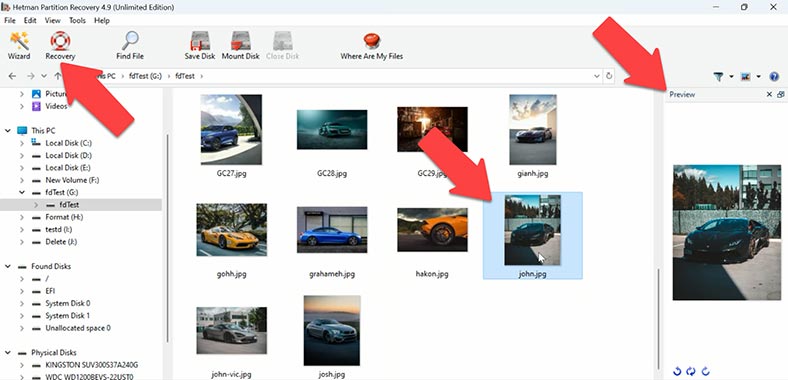Select Delete (J:) drive
Screen dimensions: 788x380
62,242
